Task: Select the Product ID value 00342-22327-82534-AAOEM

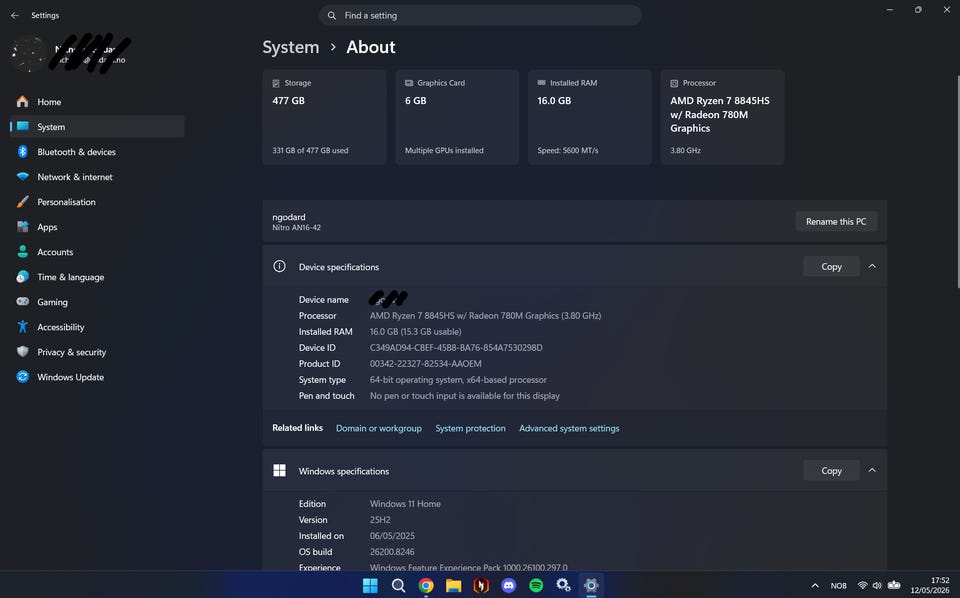Action: point(426,364)
